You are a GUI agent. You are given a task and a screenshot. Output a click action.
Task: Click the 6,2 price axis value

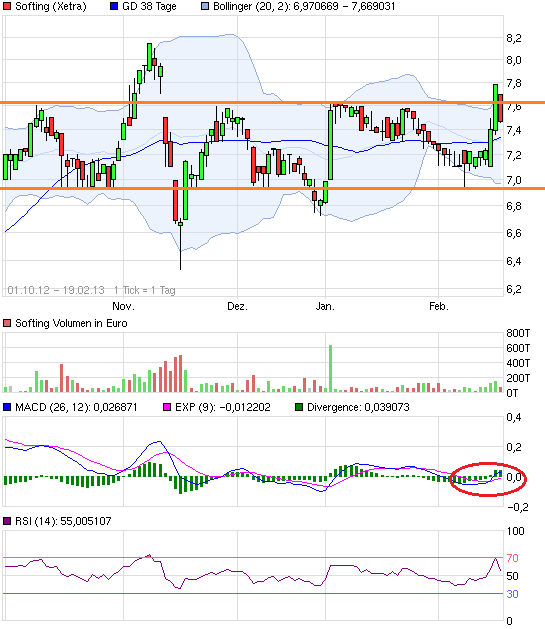click(514, 289)
